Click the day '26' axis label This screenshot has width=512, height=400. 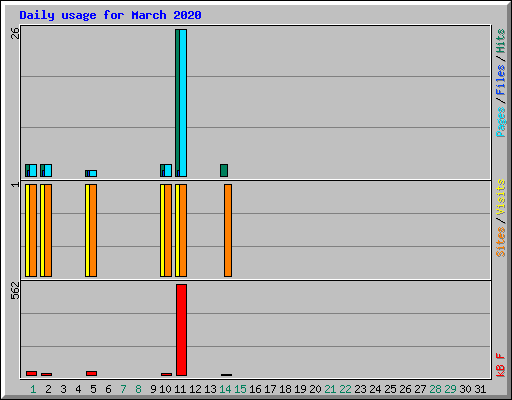pos(405,389)
